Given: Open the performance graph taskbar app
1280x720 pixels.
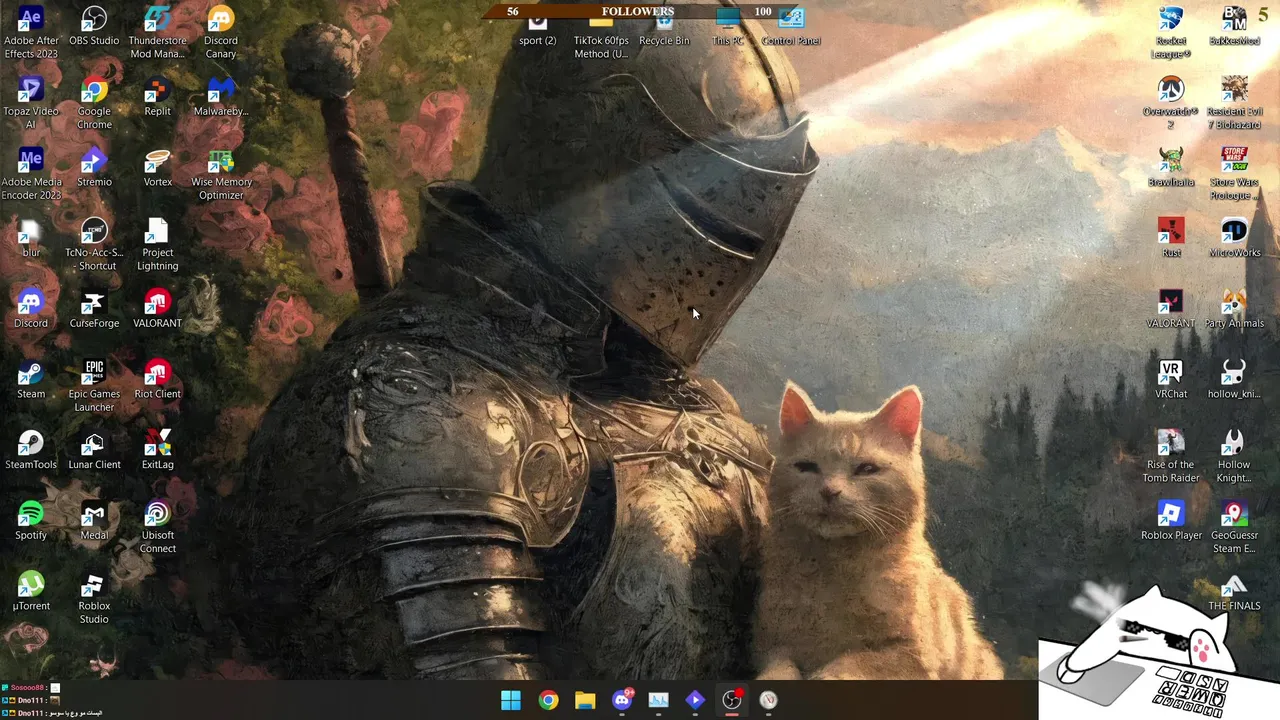Looking at the screenshot, I should (658, 700).
